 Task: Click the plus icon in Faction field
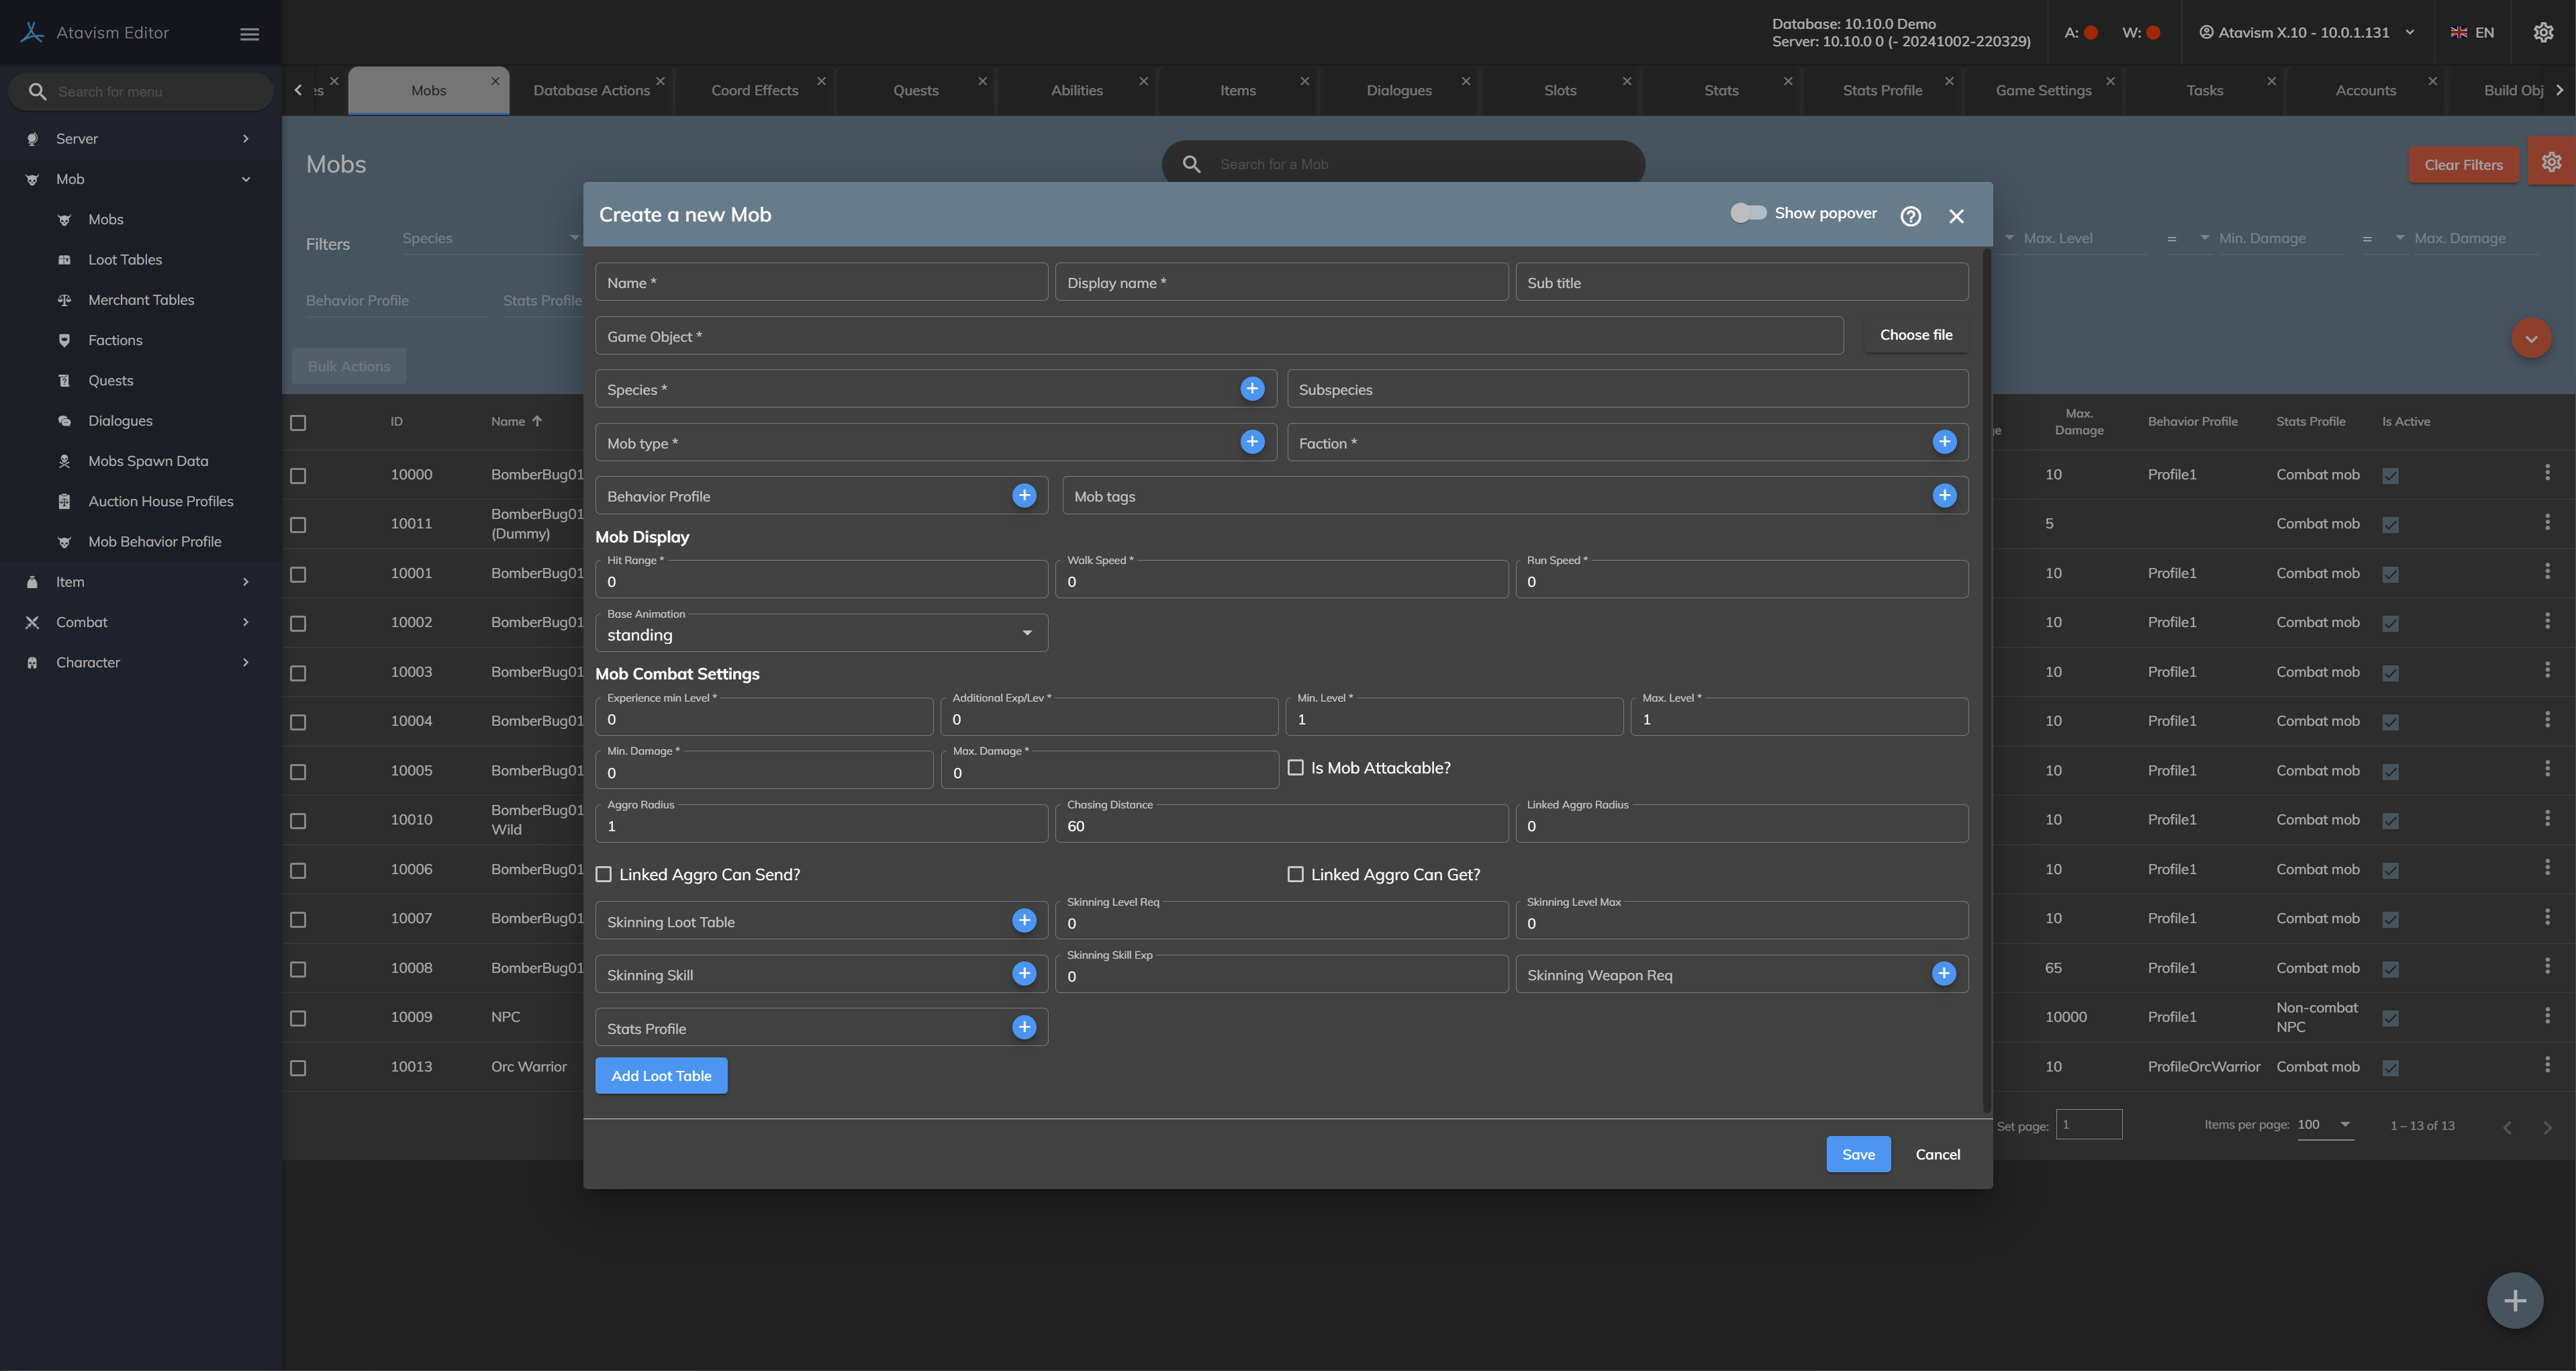point(1944,442)
